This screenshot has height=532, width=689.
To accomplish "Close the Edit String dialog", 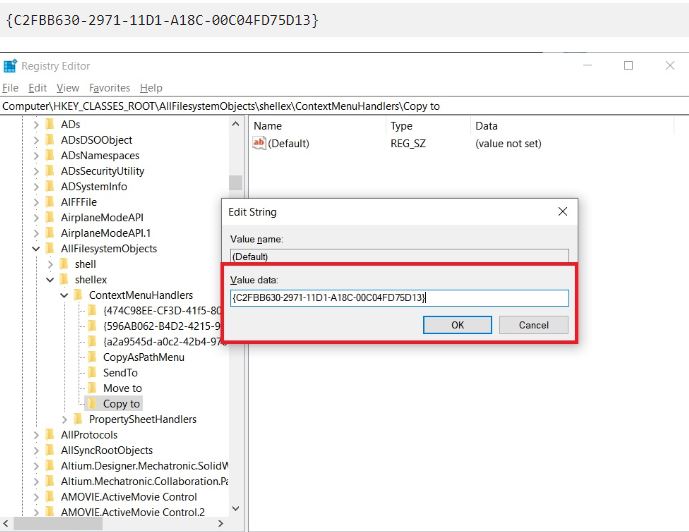I will [562, 212].
